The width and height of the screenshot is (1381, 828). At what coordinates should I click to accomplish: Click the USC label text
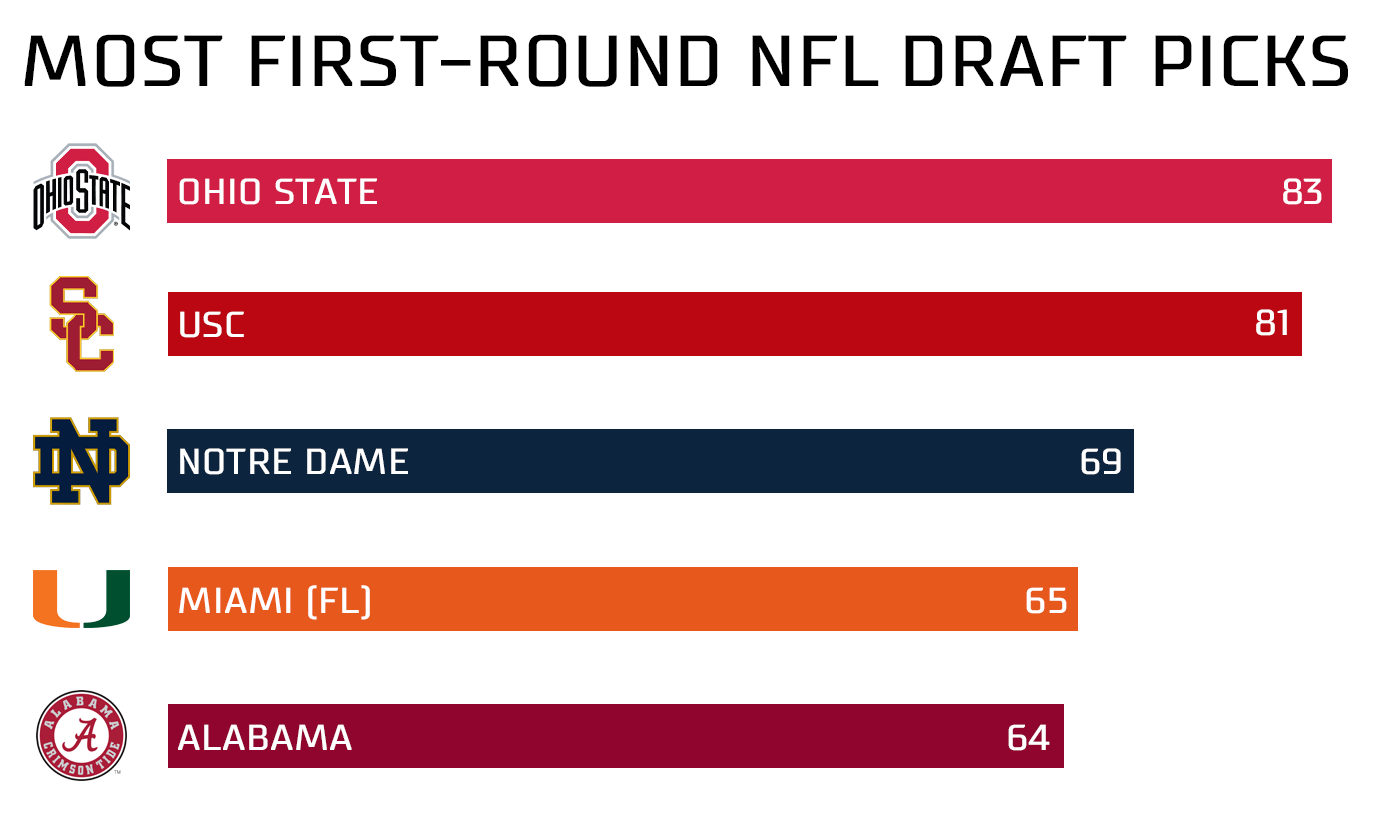point(211,325)
